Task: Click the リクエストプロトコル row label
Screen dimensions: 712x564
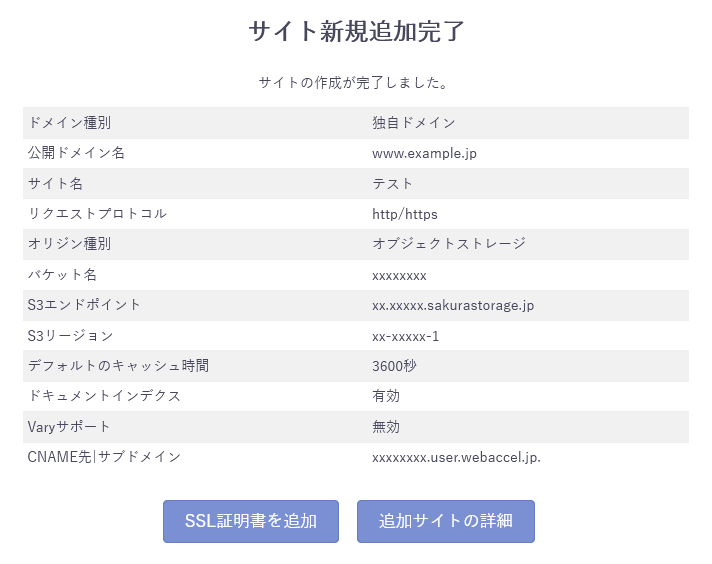Action: (x=97, y=214)
